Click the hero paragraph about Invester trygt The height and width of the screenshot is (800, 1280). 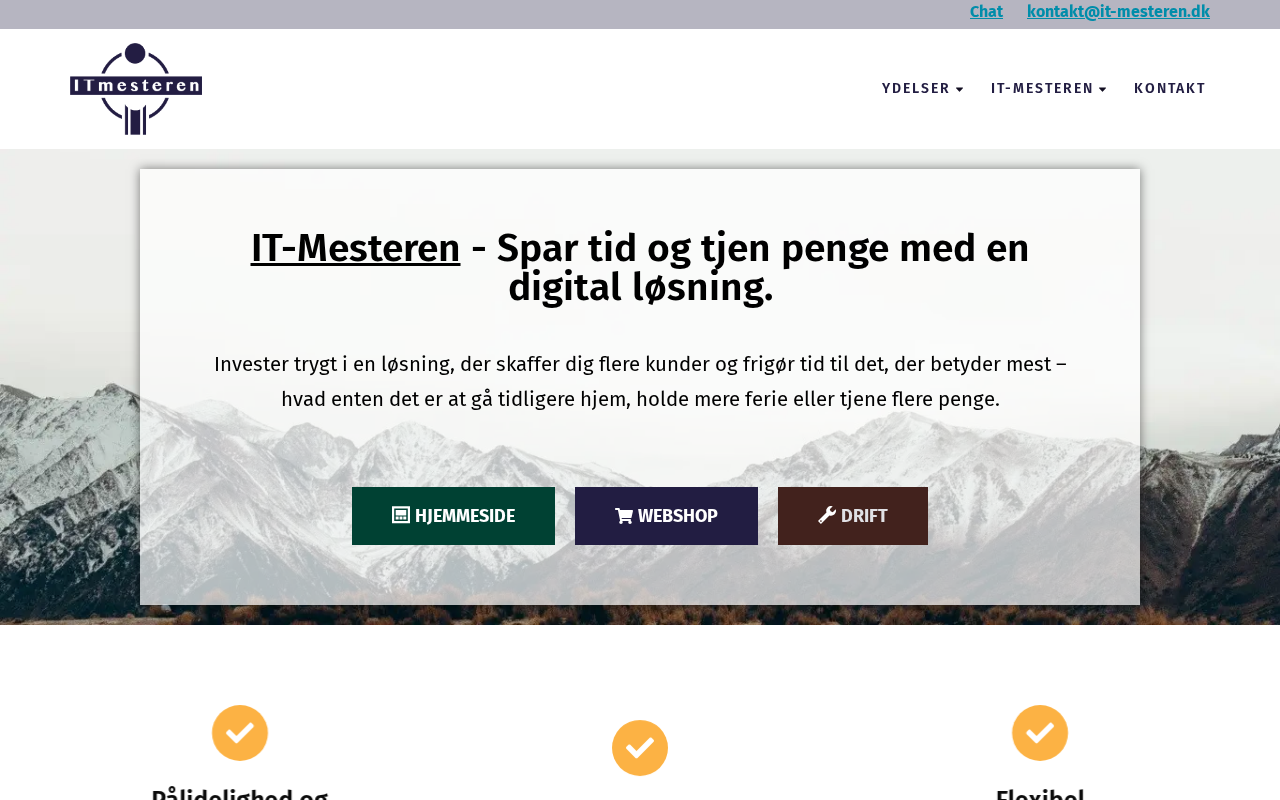(640, 381)
